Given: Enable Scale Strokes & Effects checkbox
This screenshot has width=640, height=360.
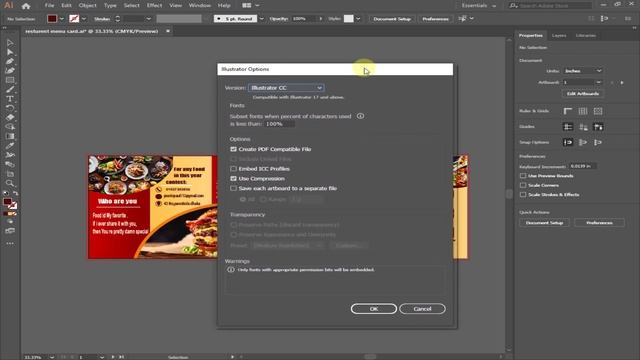Looking at the screenshot, I should click(523, 194).
